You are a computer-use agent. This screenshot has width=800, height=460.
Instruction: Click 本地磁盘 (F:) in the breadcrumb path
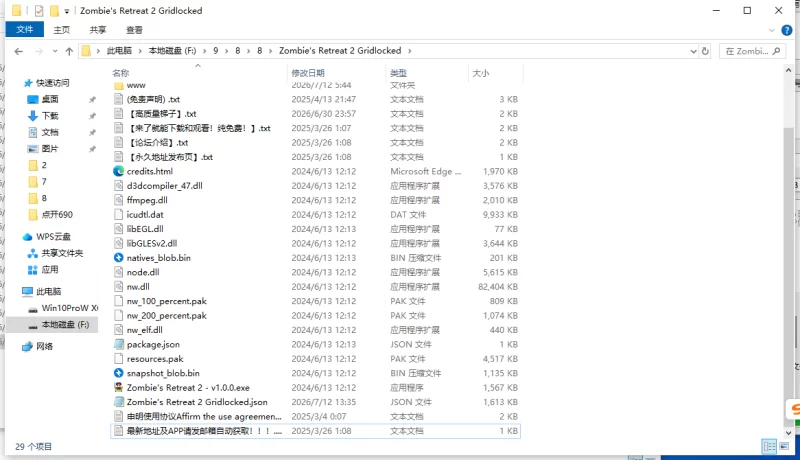(x=172, y=51)
